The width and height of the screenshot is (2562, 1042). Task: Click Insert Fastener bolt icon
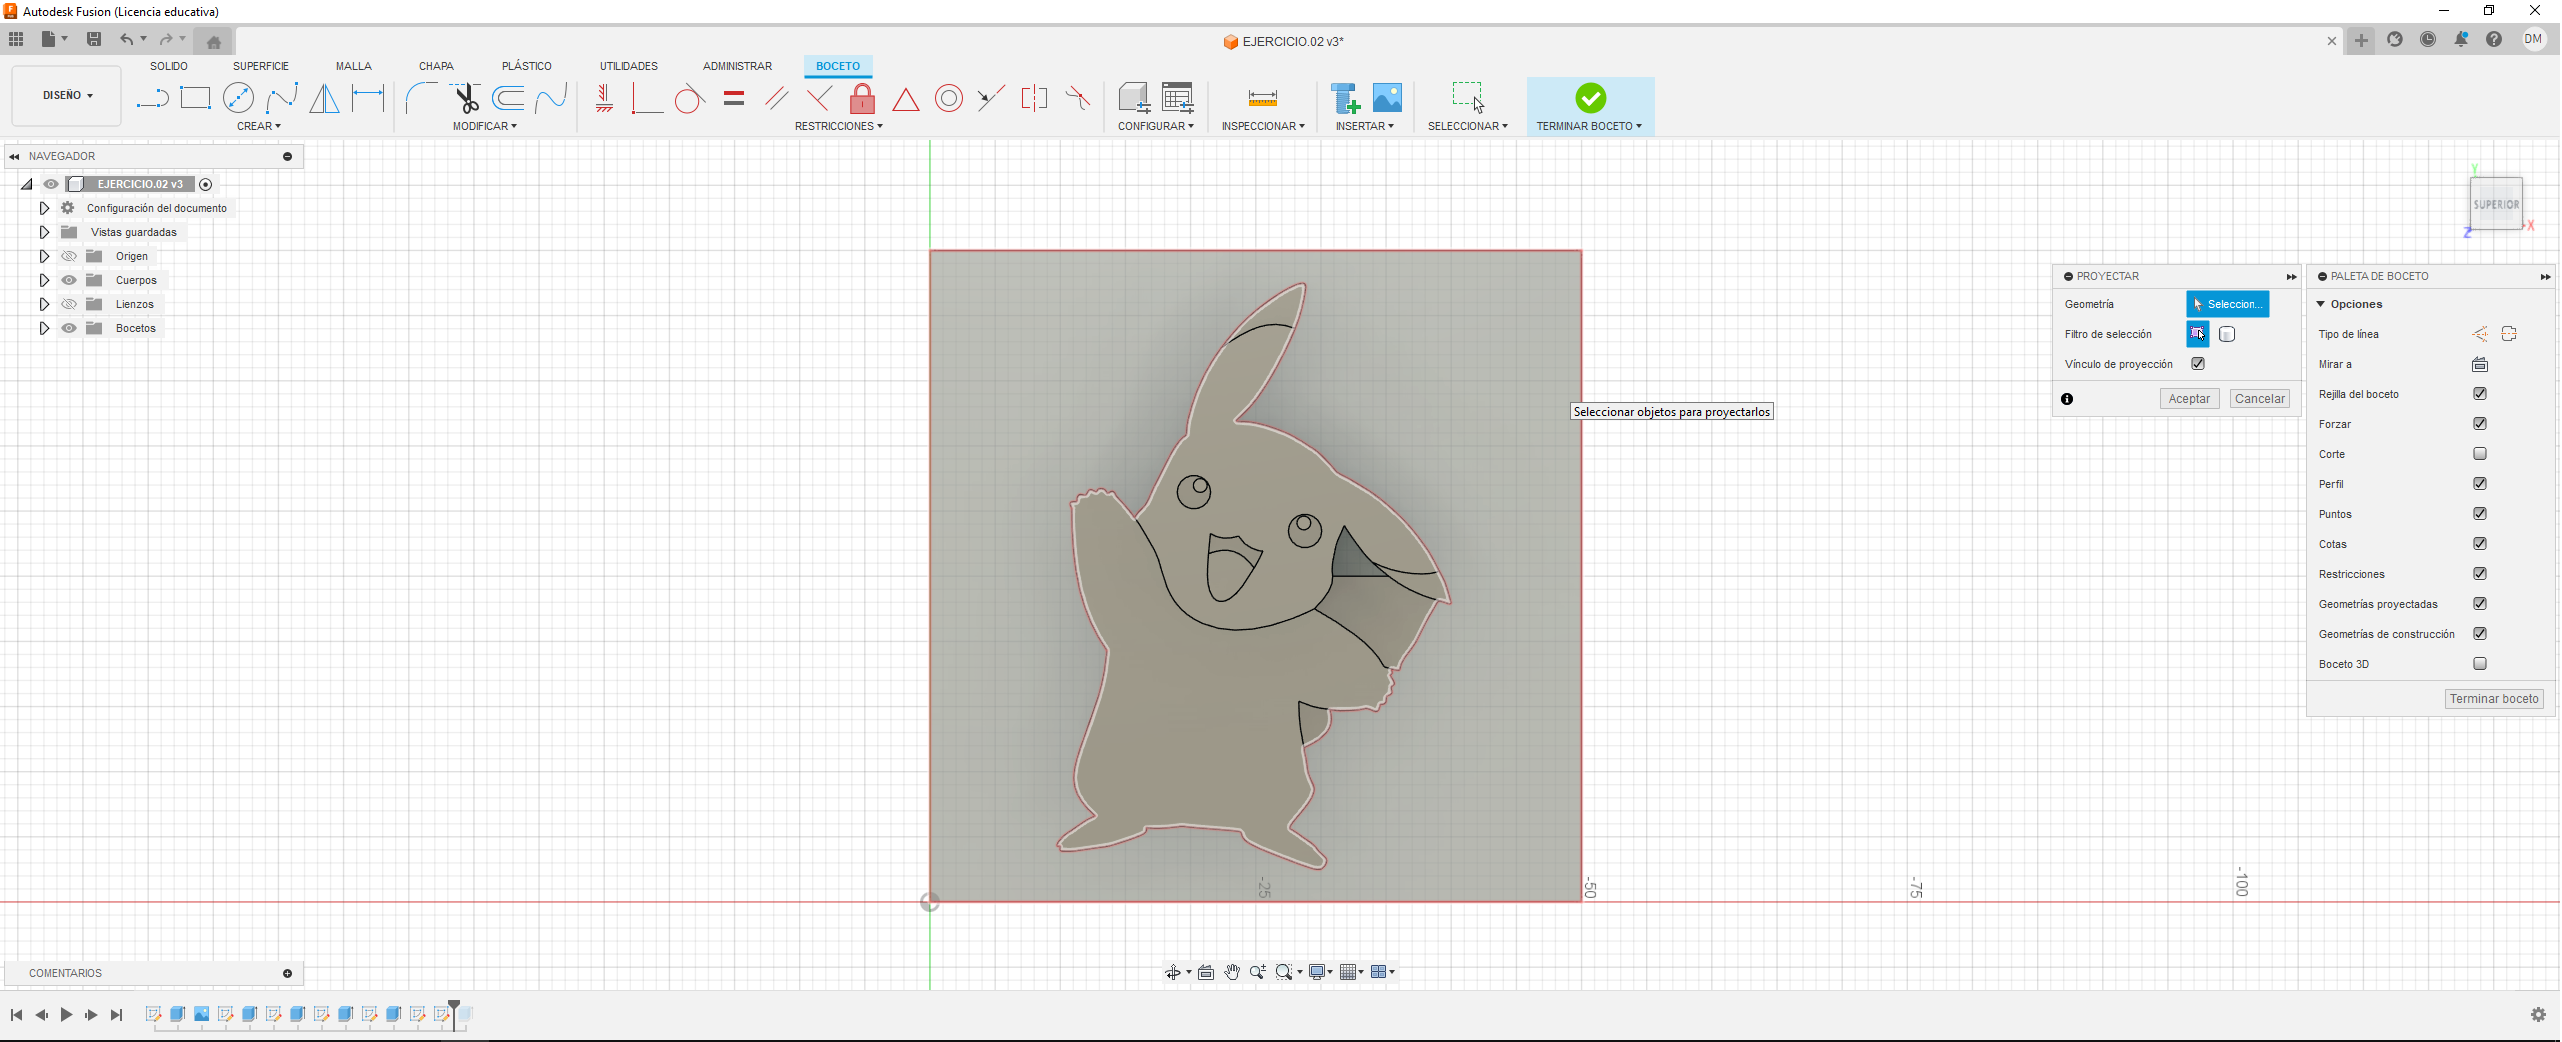tap(1345, 98)
